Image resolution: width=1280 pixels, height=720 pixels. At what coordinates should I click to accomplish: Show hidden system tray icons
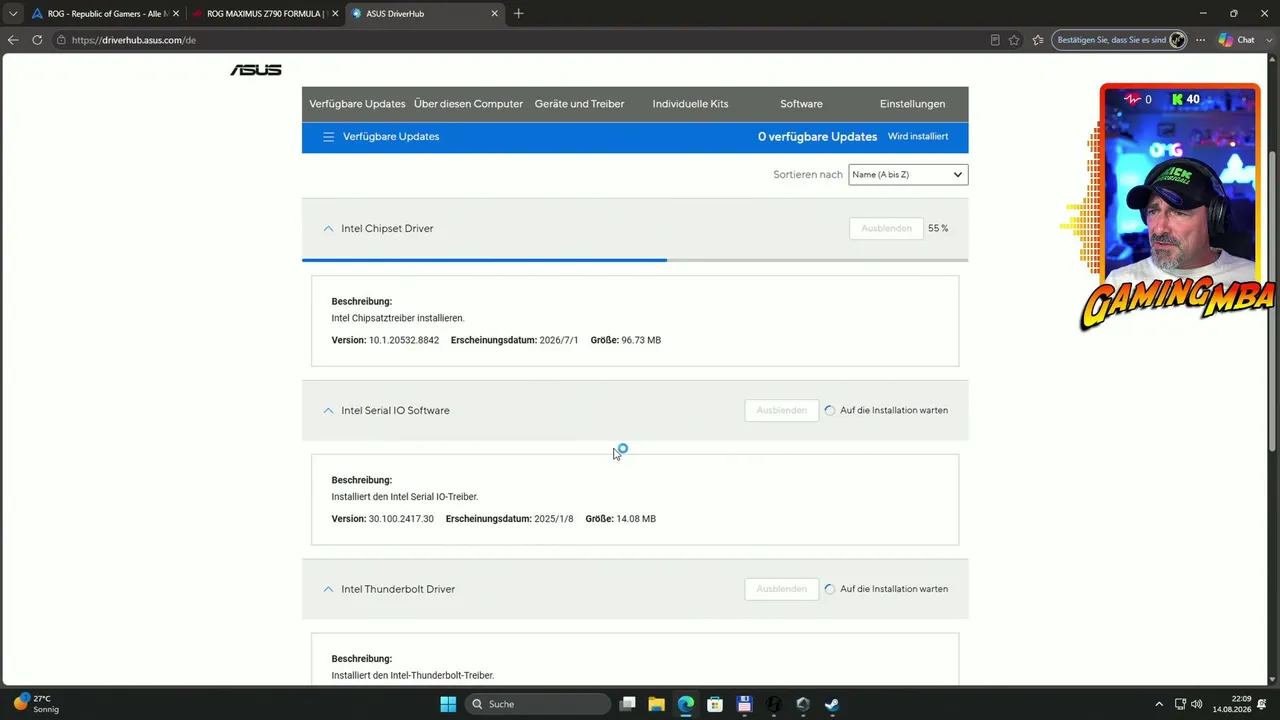(1159, 704)
